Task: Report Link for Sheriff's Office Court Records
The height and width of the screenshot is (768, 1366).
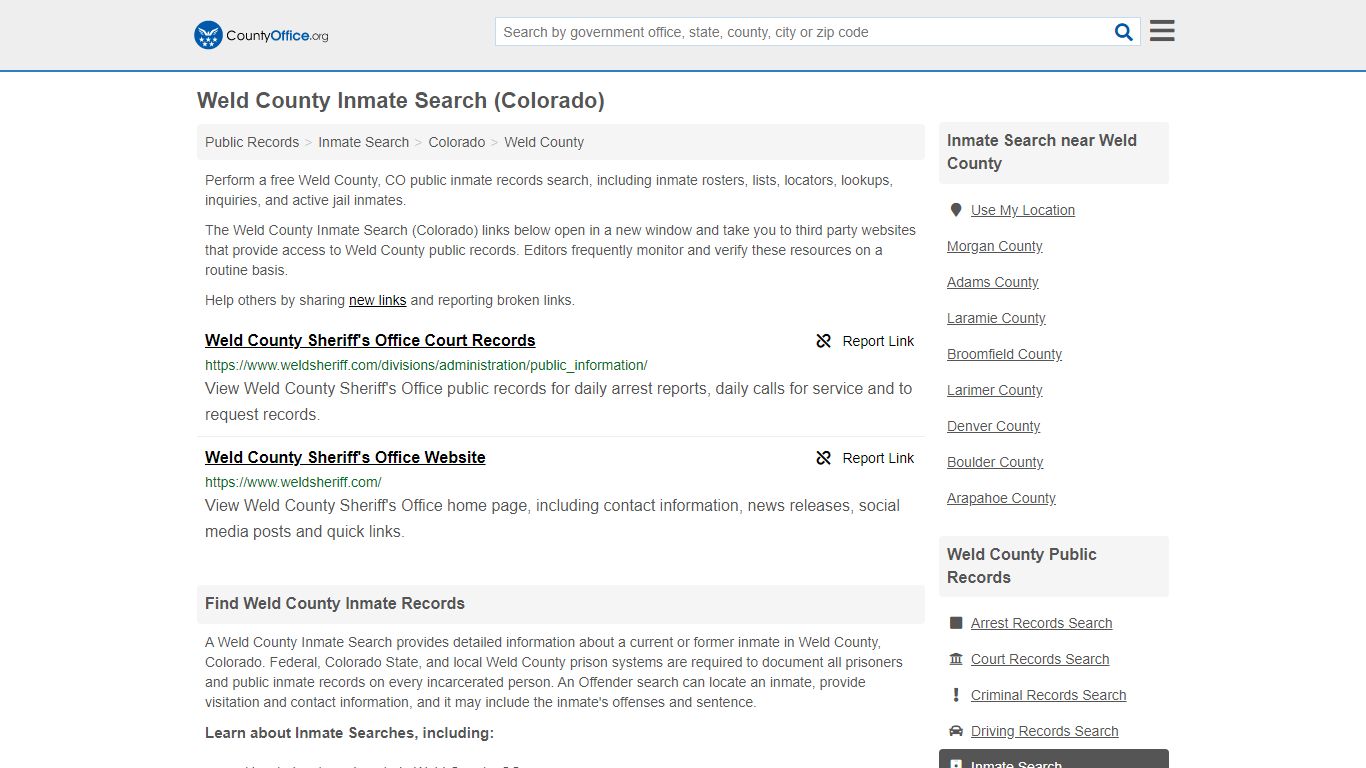Action: (865, 341)
